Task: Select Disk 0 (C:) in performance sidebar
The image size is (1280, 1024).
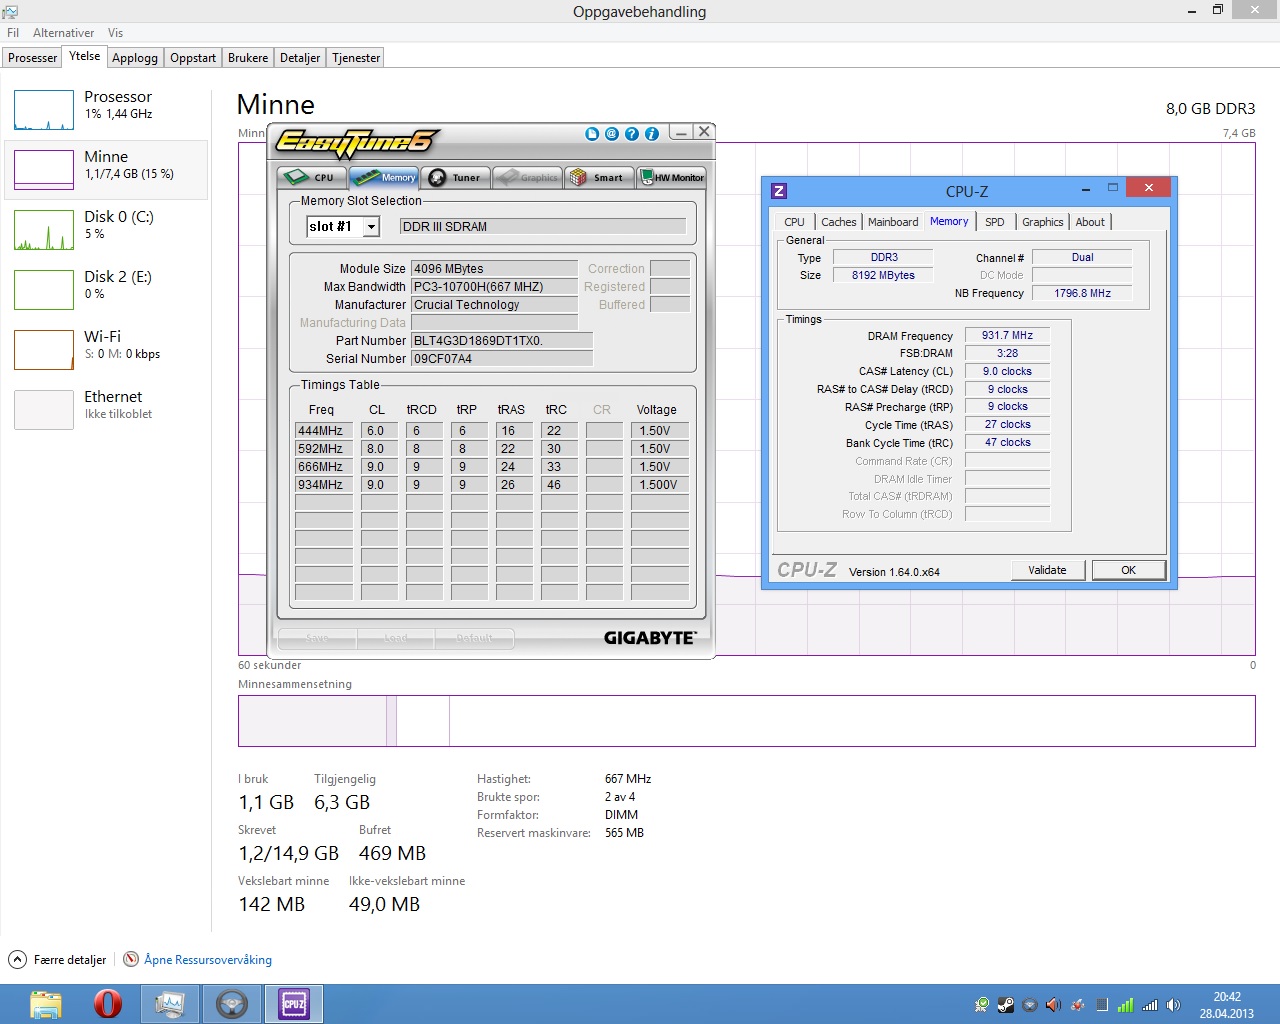Action: coord(106,230)
